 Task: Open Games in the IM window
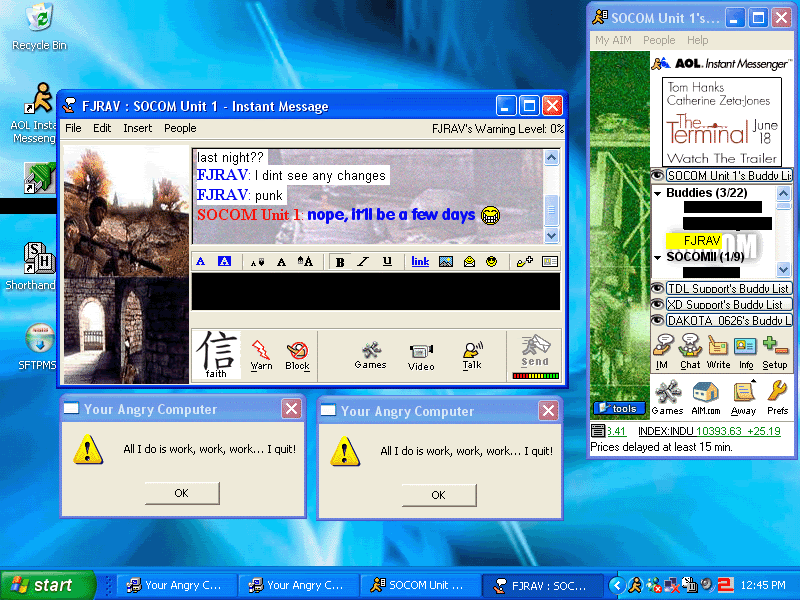click(370, 355)
